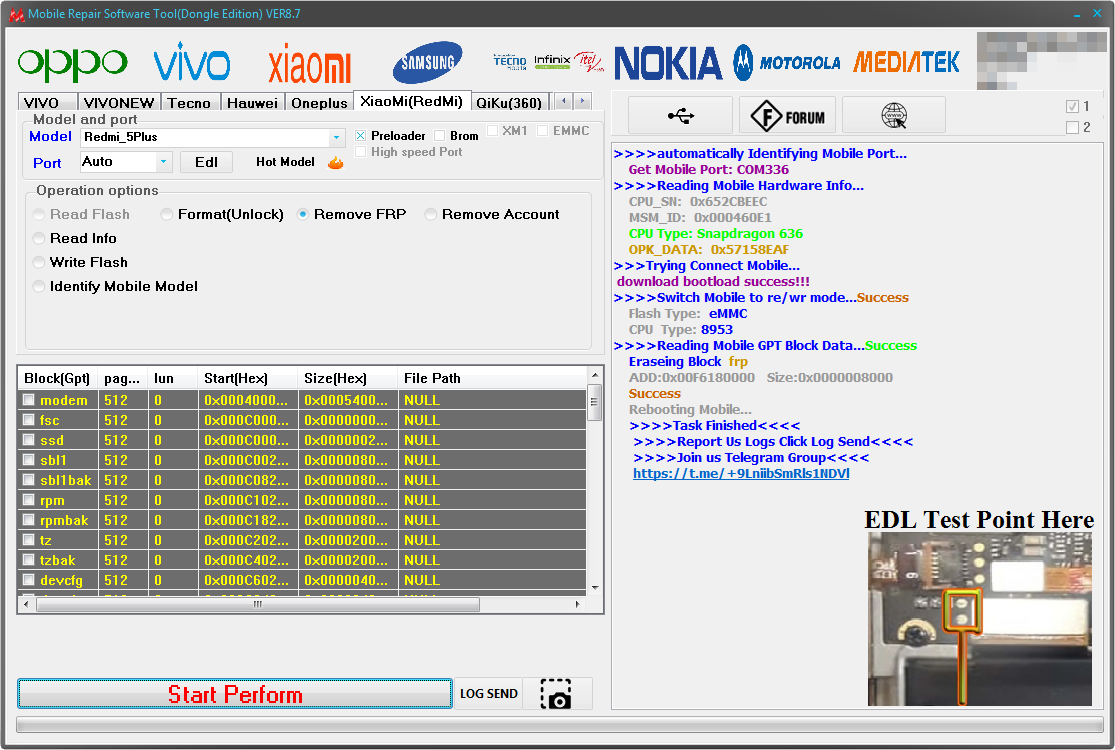The width and height of the screenshot is (1115, 750).
Task: Open the Port Auto dropdown
Action: pos(126,162)
